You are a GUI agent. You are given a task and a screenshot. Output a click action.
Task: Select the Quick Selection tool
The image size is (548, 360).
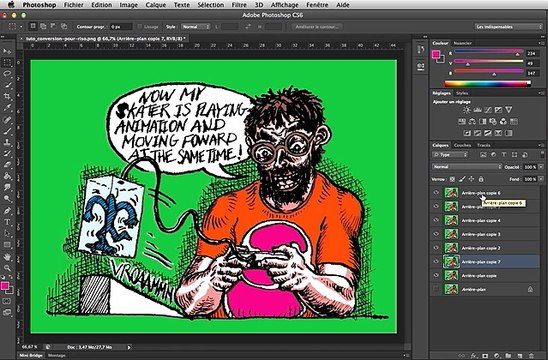(7, 85)
